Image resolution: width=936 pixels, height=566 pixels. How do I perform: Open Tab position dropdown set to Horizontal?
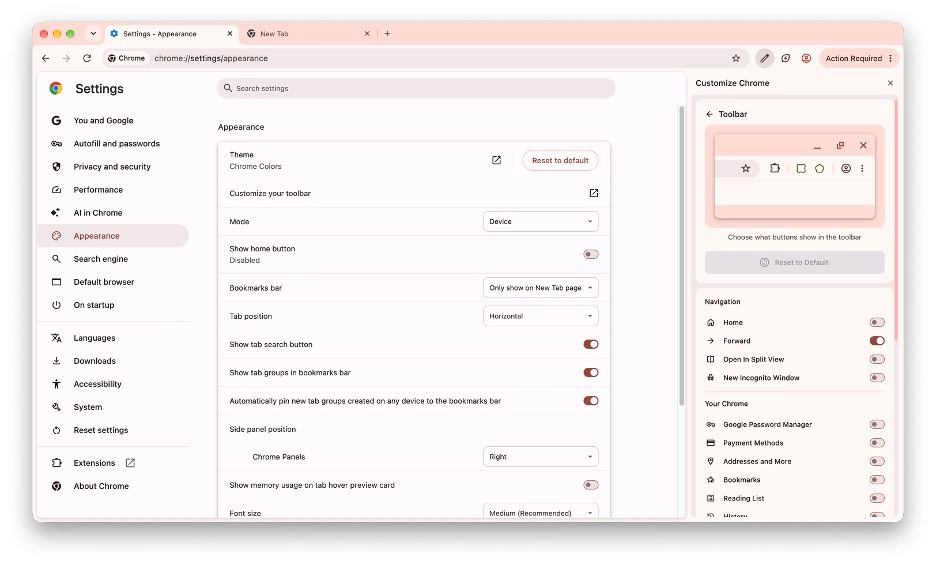coord(540,316)
